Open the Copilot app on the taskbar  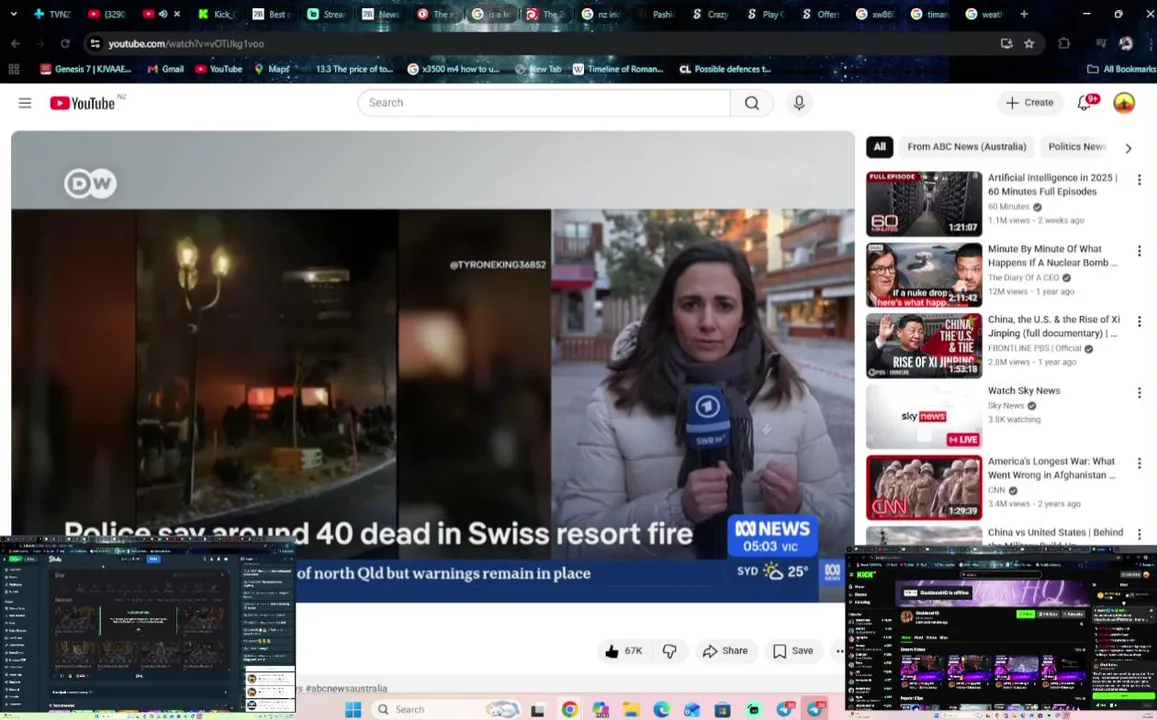[x=600, y=710]
